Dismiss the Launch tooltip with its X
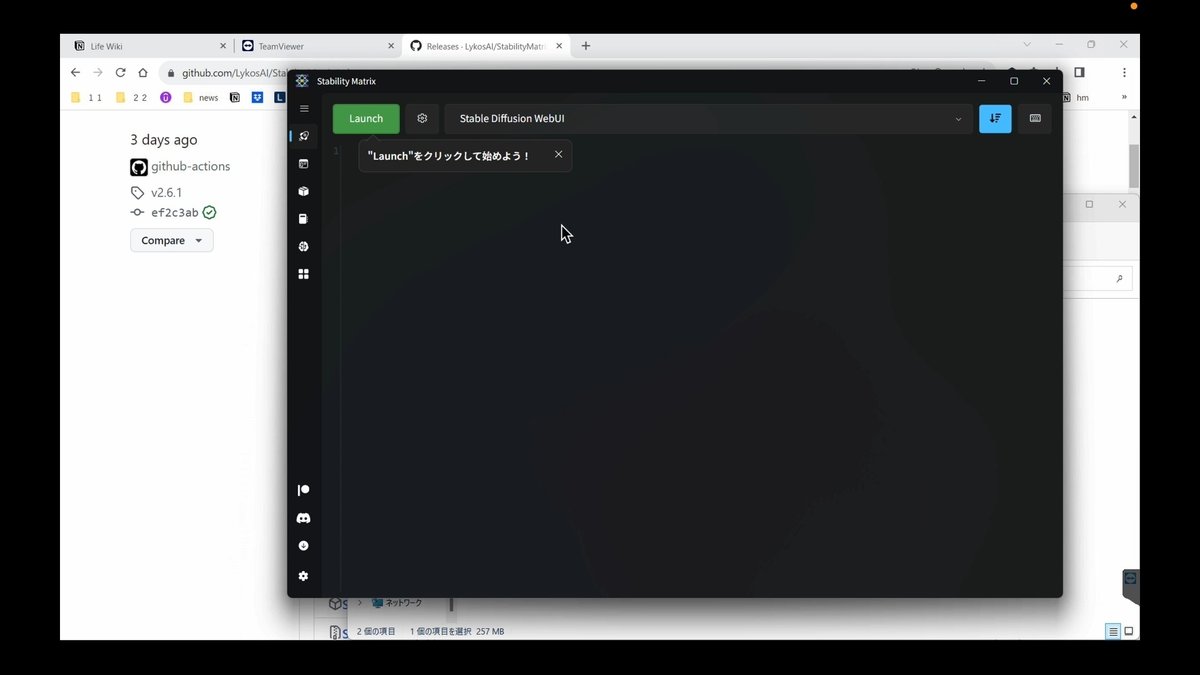Viewport: 1200px width, 675px height. [559, 154]
